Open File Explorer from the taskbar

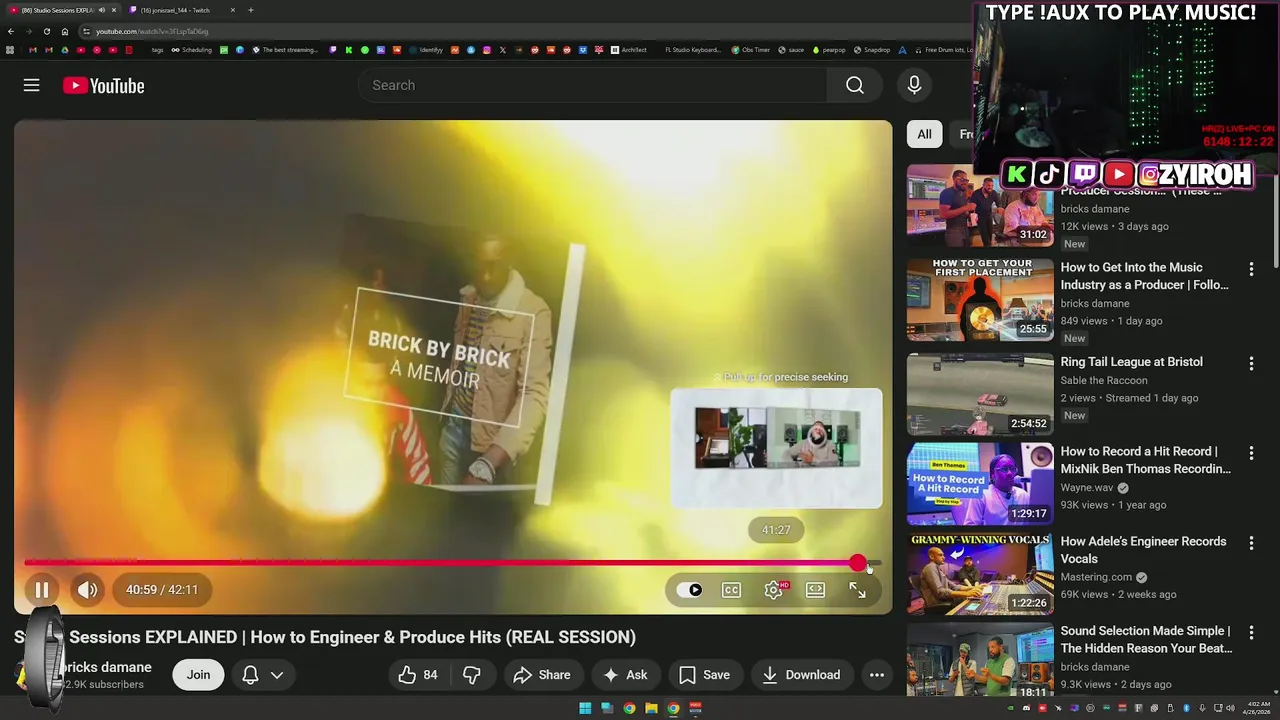click(x=651, y=708)
